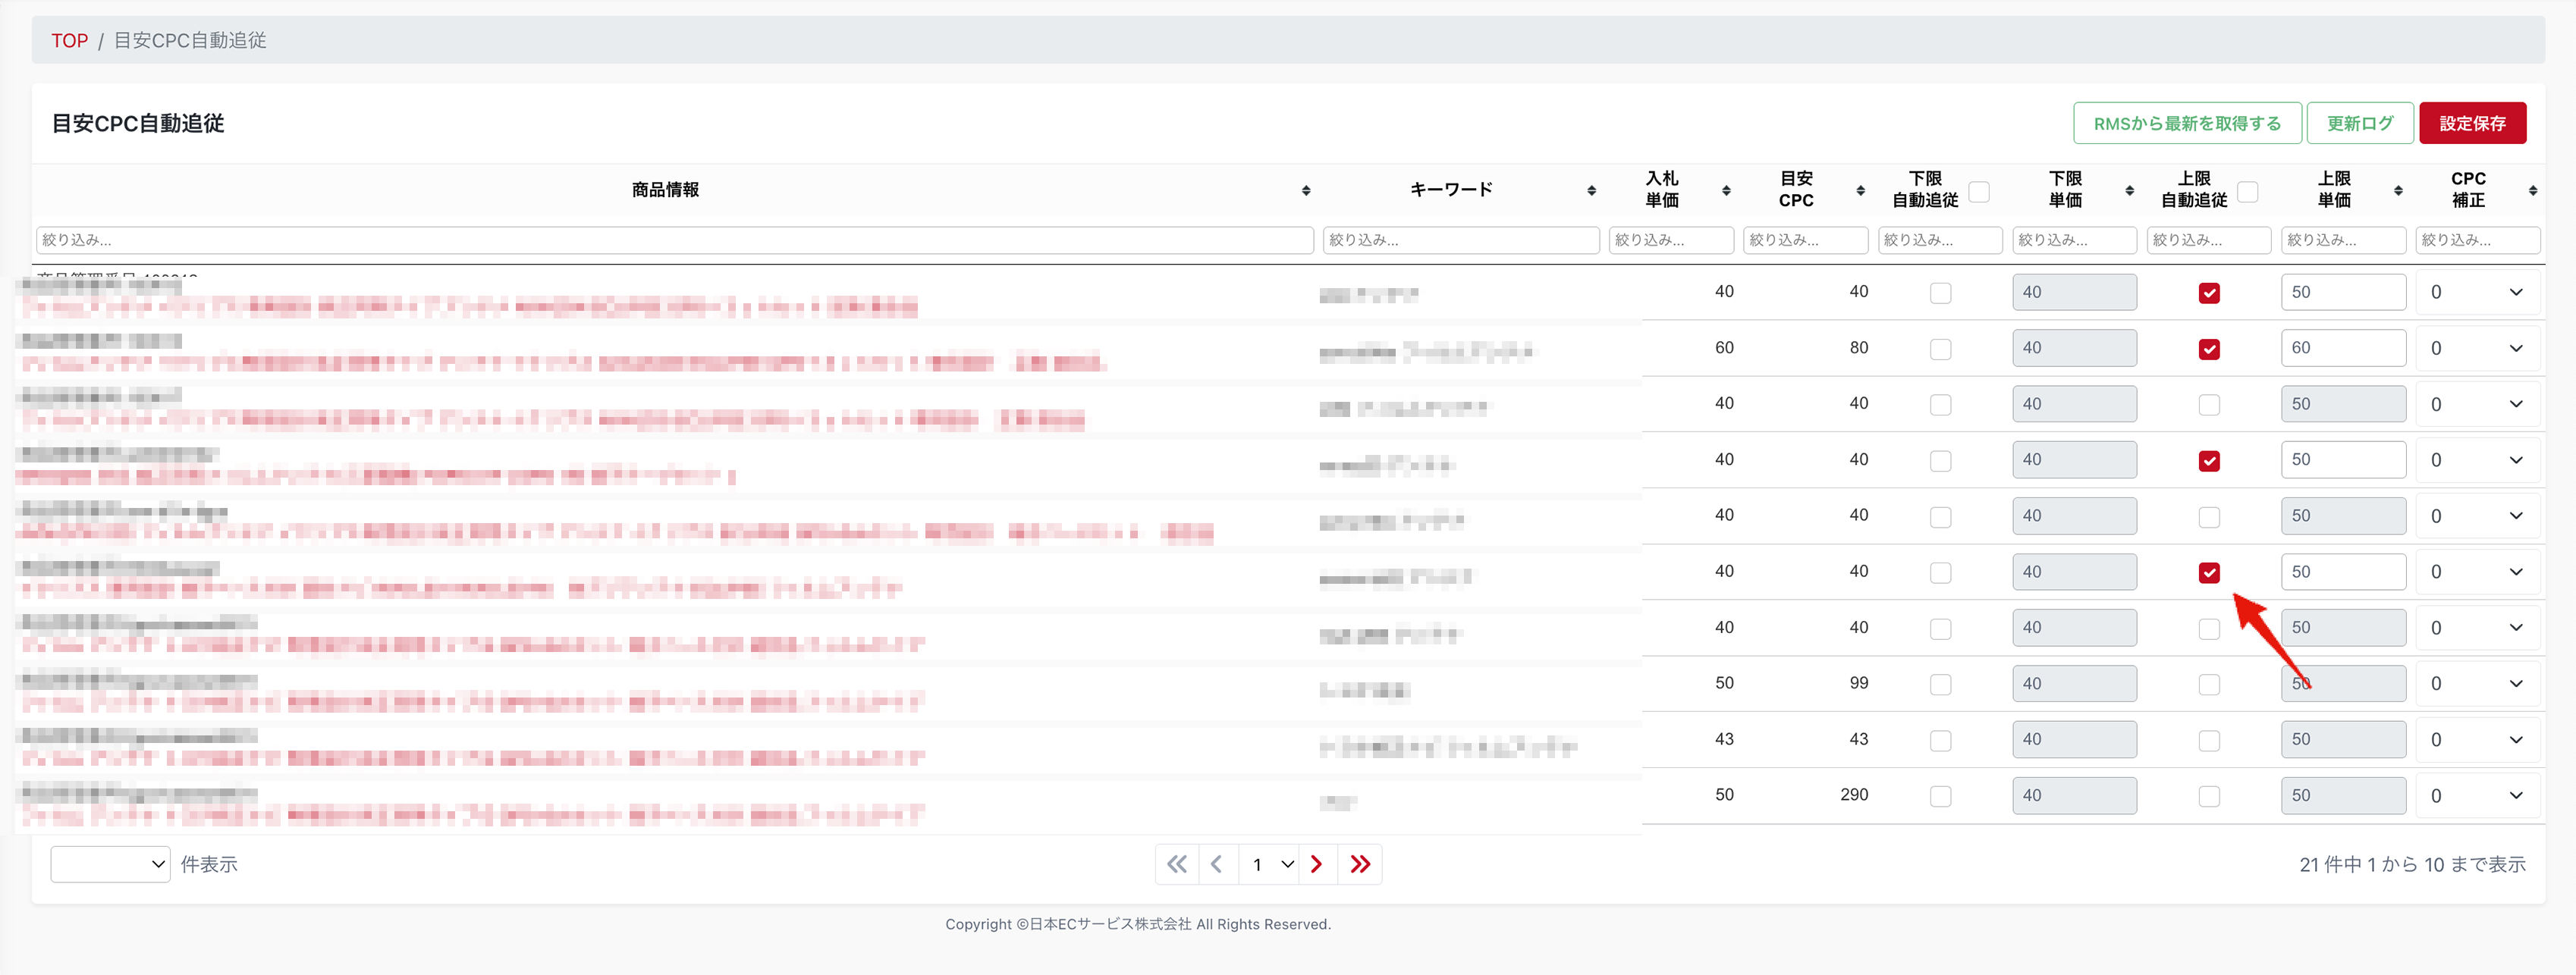This screenshot has width=2576, height=975.
Task: Uncheck 上限自動追従 in the first row
Action: click(2209, 293)
